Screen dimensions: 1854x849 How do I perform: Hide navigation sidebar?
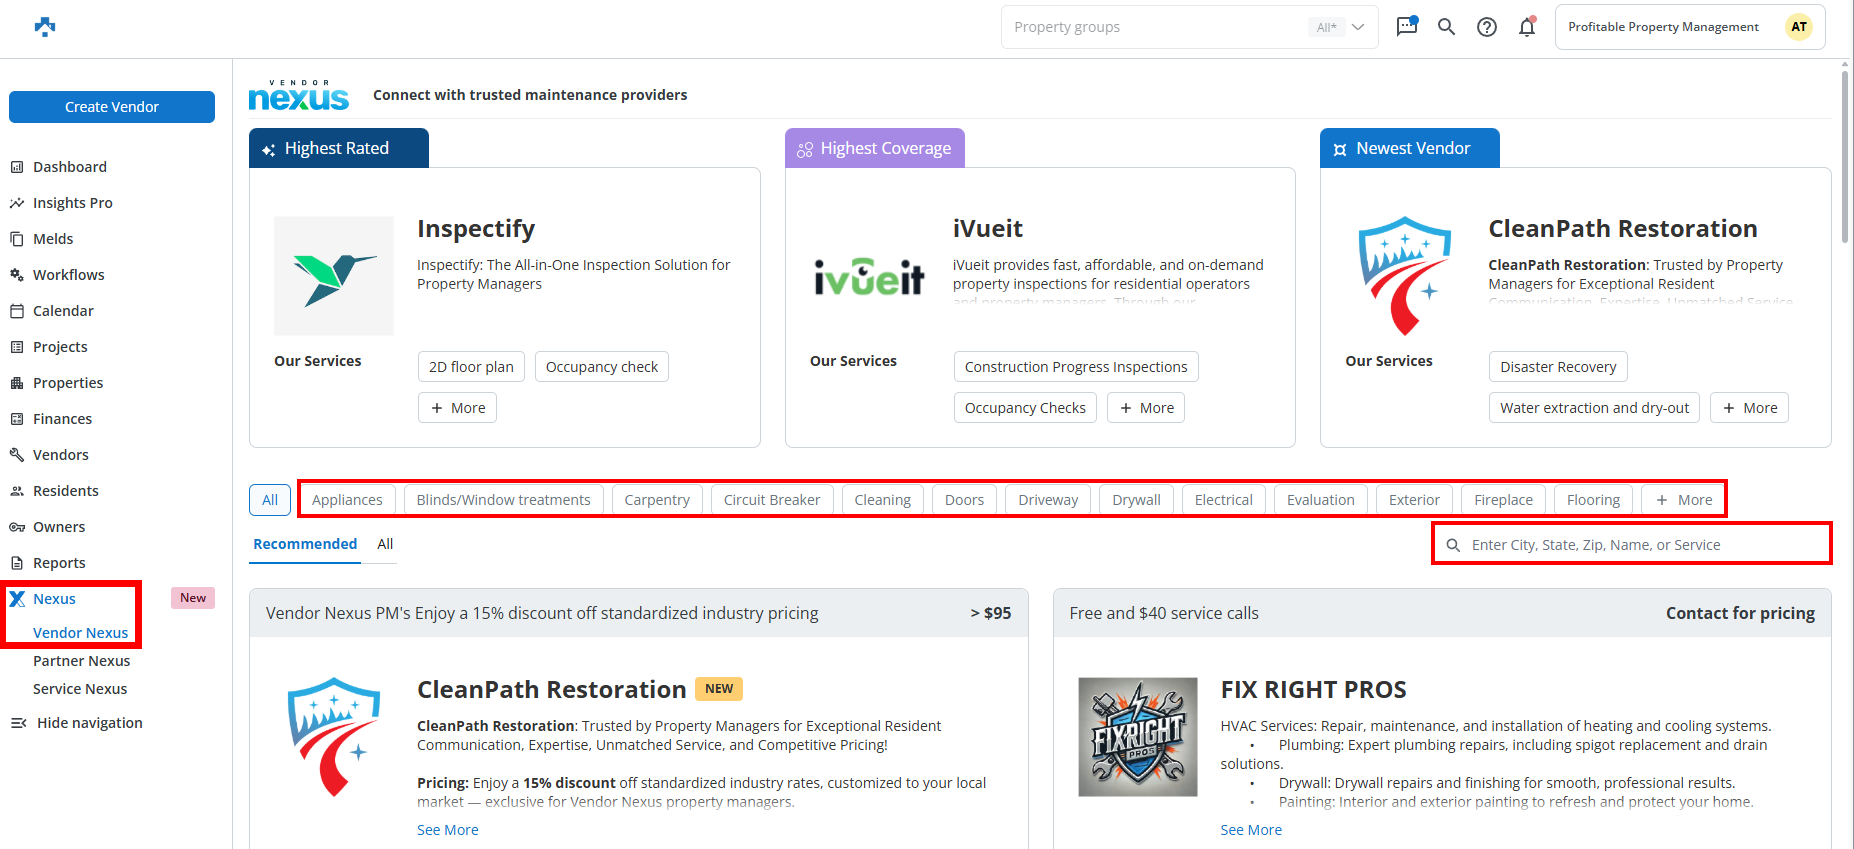(78, 723)
